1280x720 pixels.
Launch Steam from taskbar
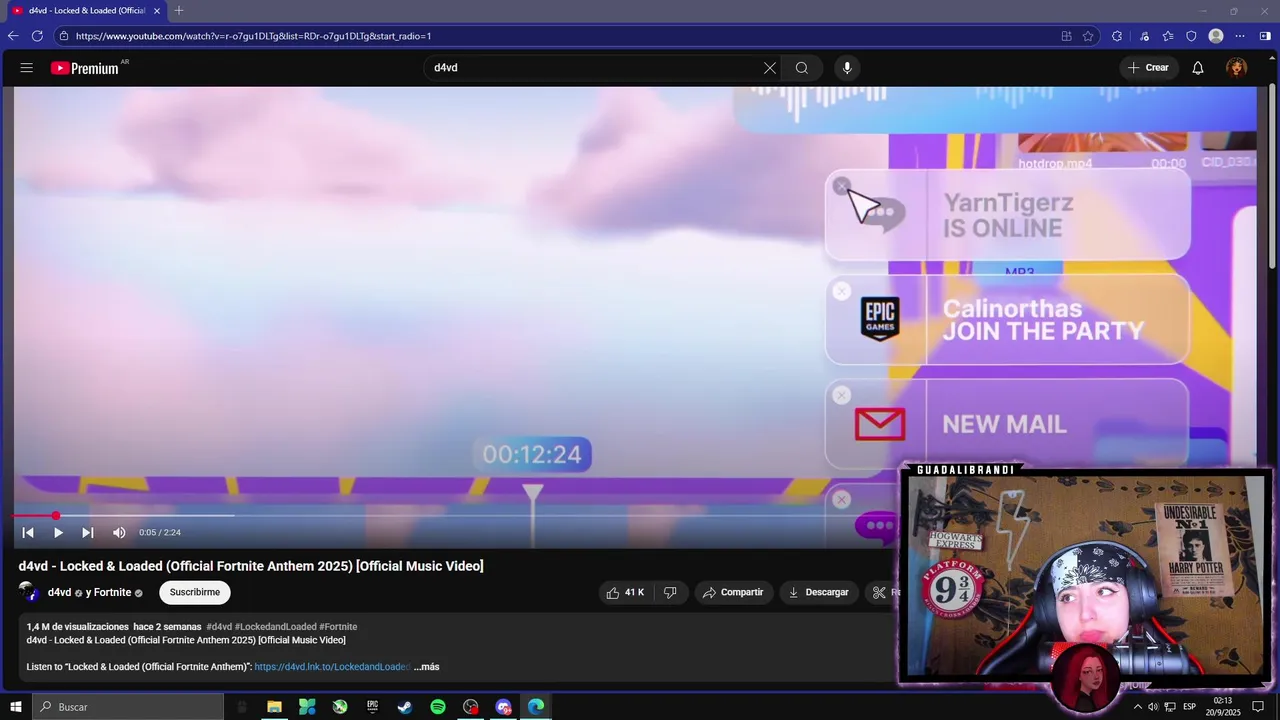pyautogui.click(x=405, y=707)
